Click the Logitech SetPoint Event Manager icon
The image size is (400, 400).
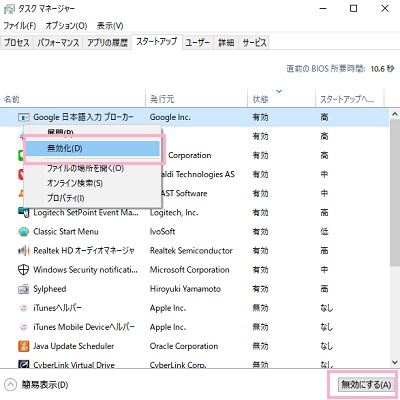[x=23, y=212]
